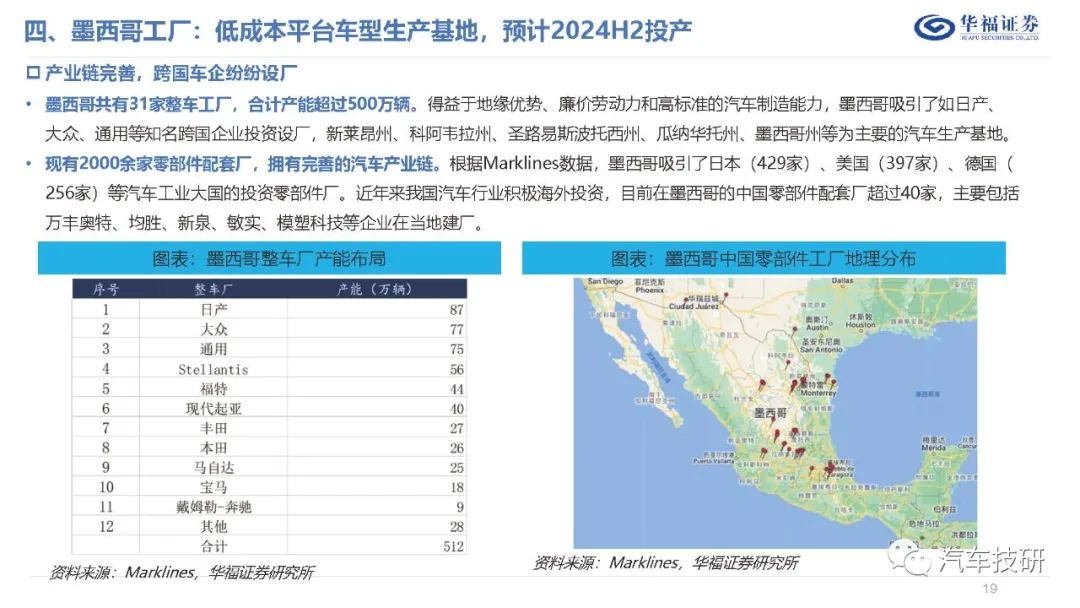Click the Mérida label on the map
This screenshot has width=1080, height=608.
[x=934, y=448]
